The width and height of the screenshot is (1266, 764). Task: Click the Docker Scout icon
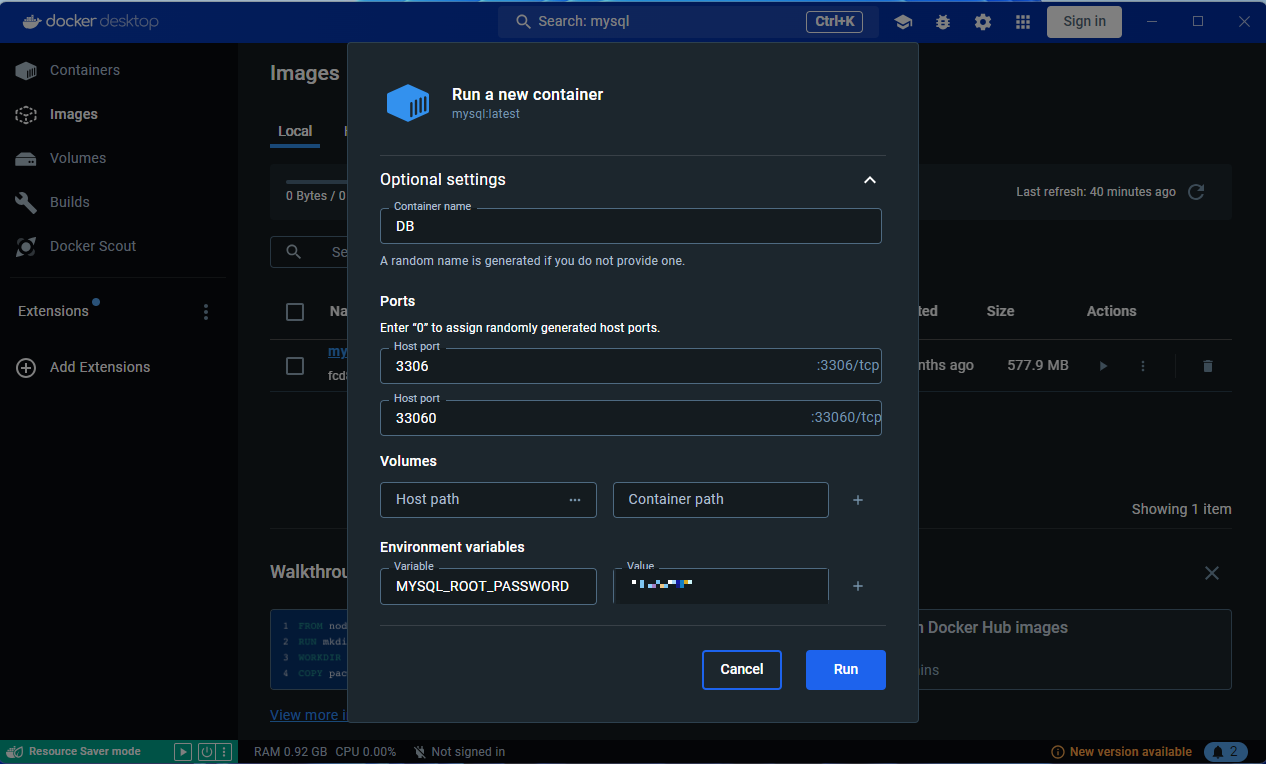[26, 246]
